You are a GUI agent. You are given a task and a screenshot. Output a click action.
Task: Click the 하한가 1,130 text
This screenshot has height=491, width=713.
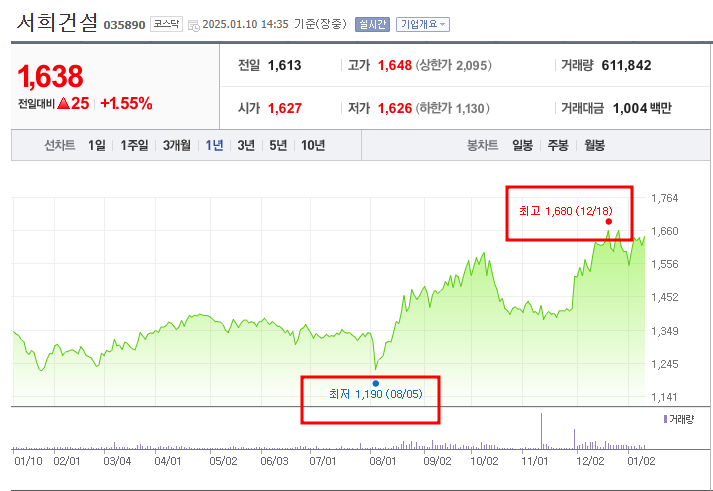(452, 108)
